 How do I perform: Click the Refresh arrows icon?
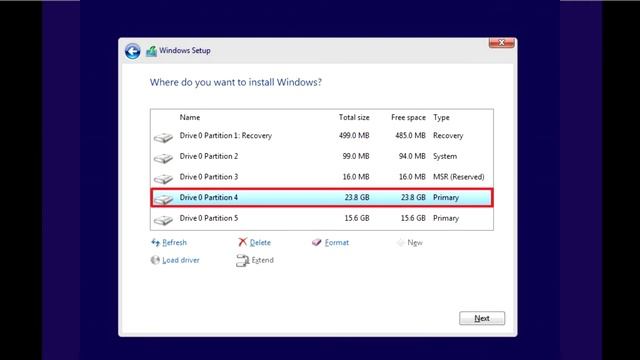(x=155, y=242)
